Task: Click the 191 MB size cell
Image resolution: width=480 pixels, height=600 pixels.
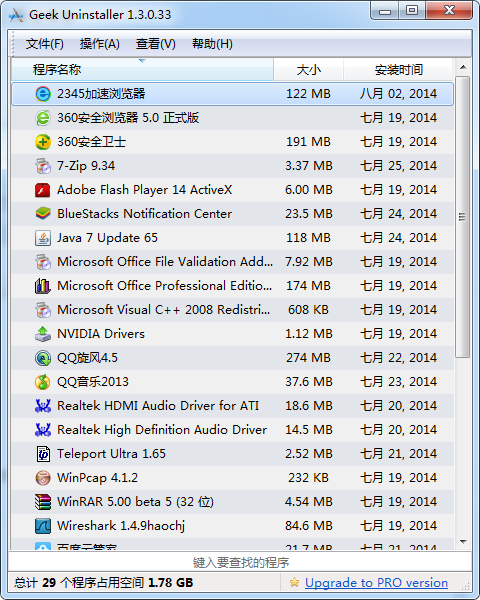Action: (308, 142)
